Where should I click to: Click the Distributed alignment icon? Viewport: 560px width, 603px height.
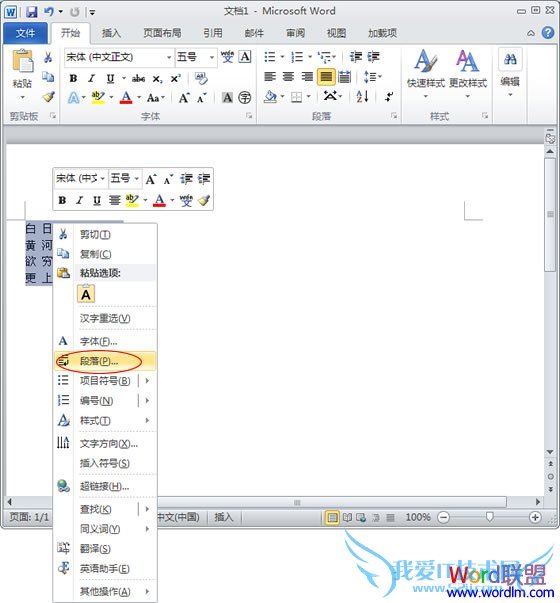click(x=345, y=77)
